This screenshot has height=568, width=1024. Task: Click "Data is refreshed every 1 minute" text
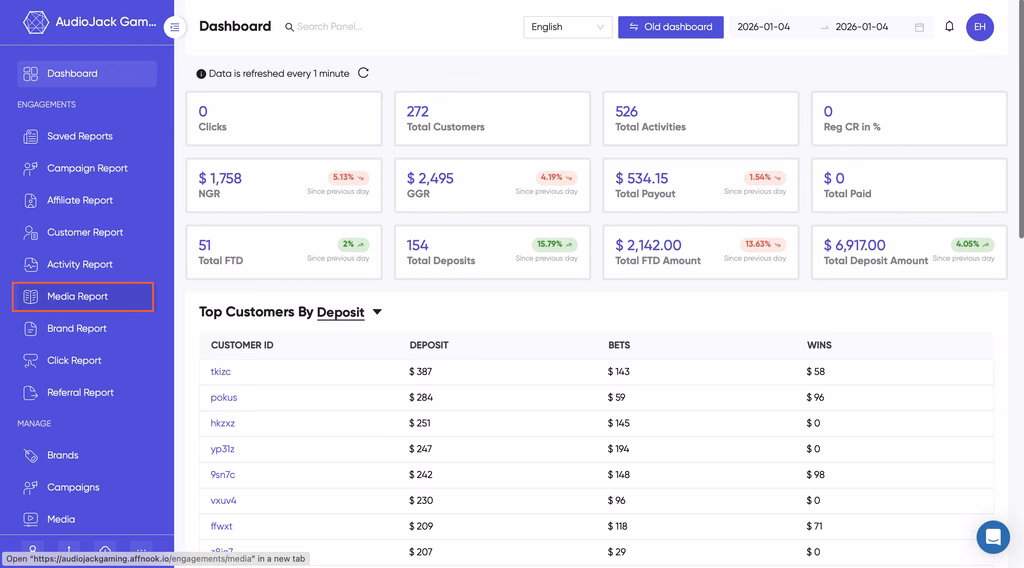(279, 74)
